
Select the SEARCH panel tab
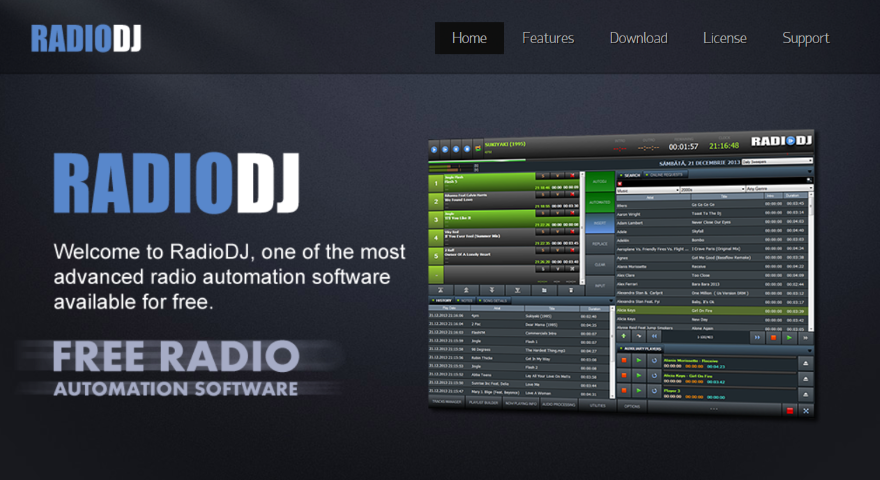pos(631,175)
